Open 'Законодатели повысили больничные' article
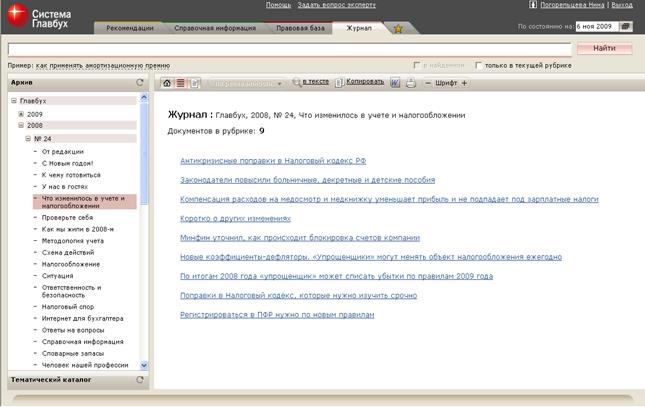The image size is (645, 407). tap(307, 180)
